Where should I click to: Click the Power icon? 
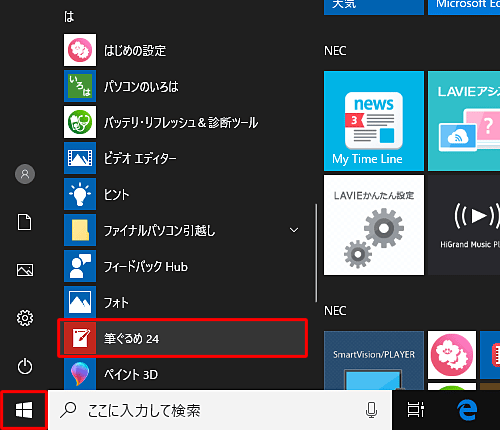click(x=25, y=366)
